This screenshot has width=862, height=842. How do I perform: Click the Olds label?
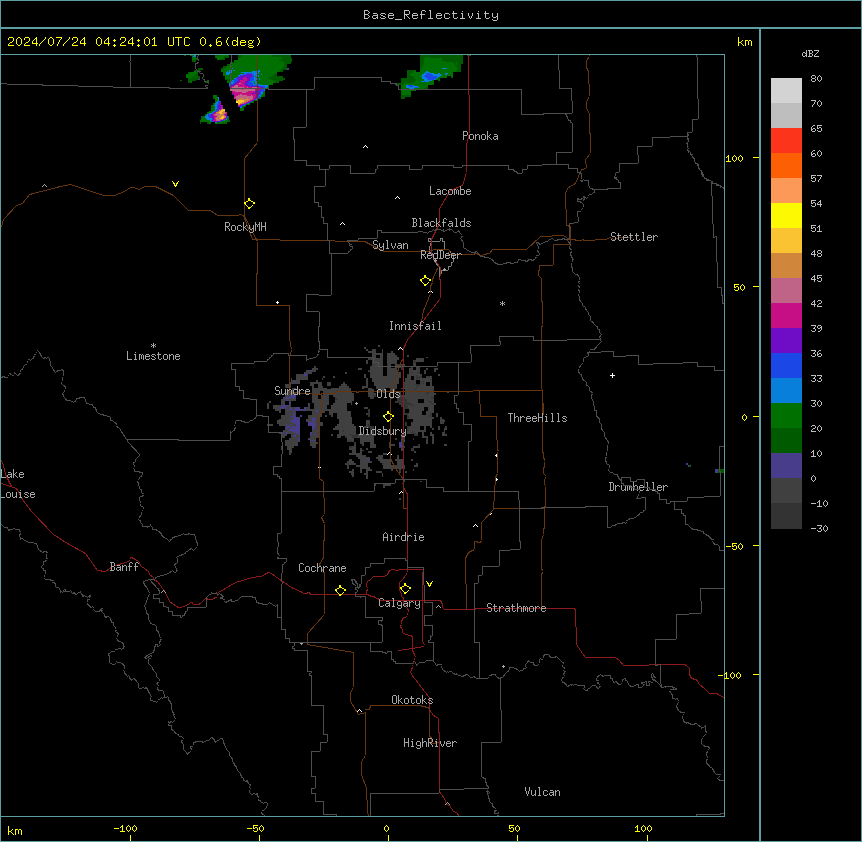pyautogui.click(x=388, y=394)
